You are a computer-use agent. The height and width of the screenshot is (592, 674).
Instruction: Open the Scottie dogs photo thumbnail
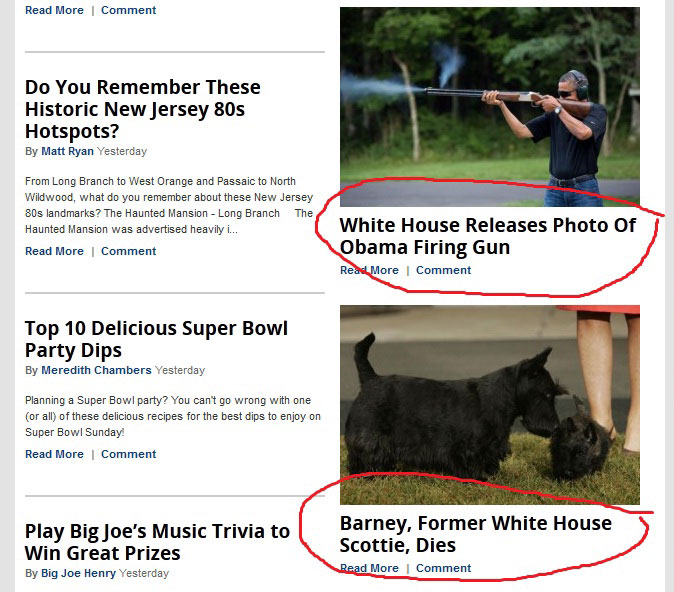tap(490, 405)
